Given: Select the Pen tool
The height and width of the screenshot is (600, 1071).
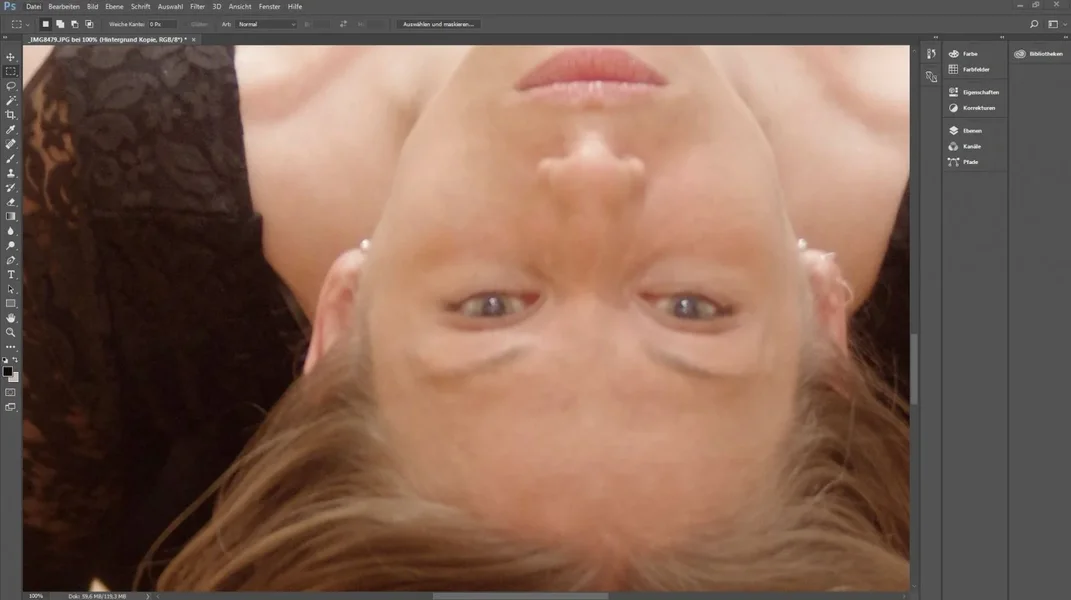Looking at the screenshot, I should tap(10, 260).
